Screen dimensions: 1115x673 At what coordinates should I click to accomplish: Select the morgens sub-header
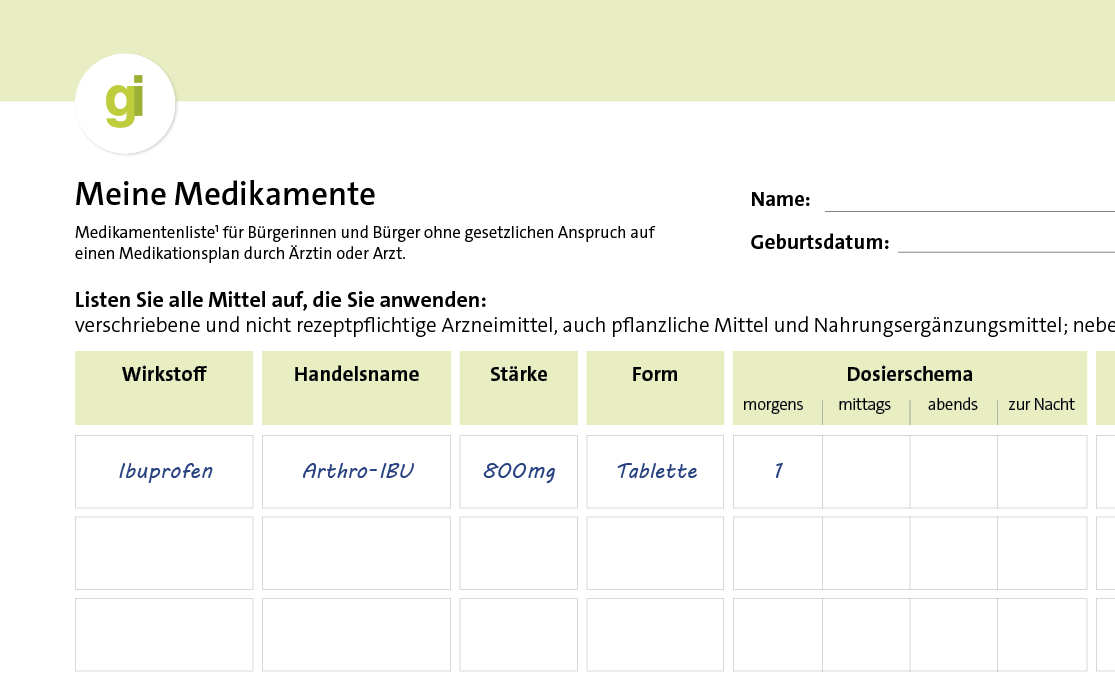point(774,405)
